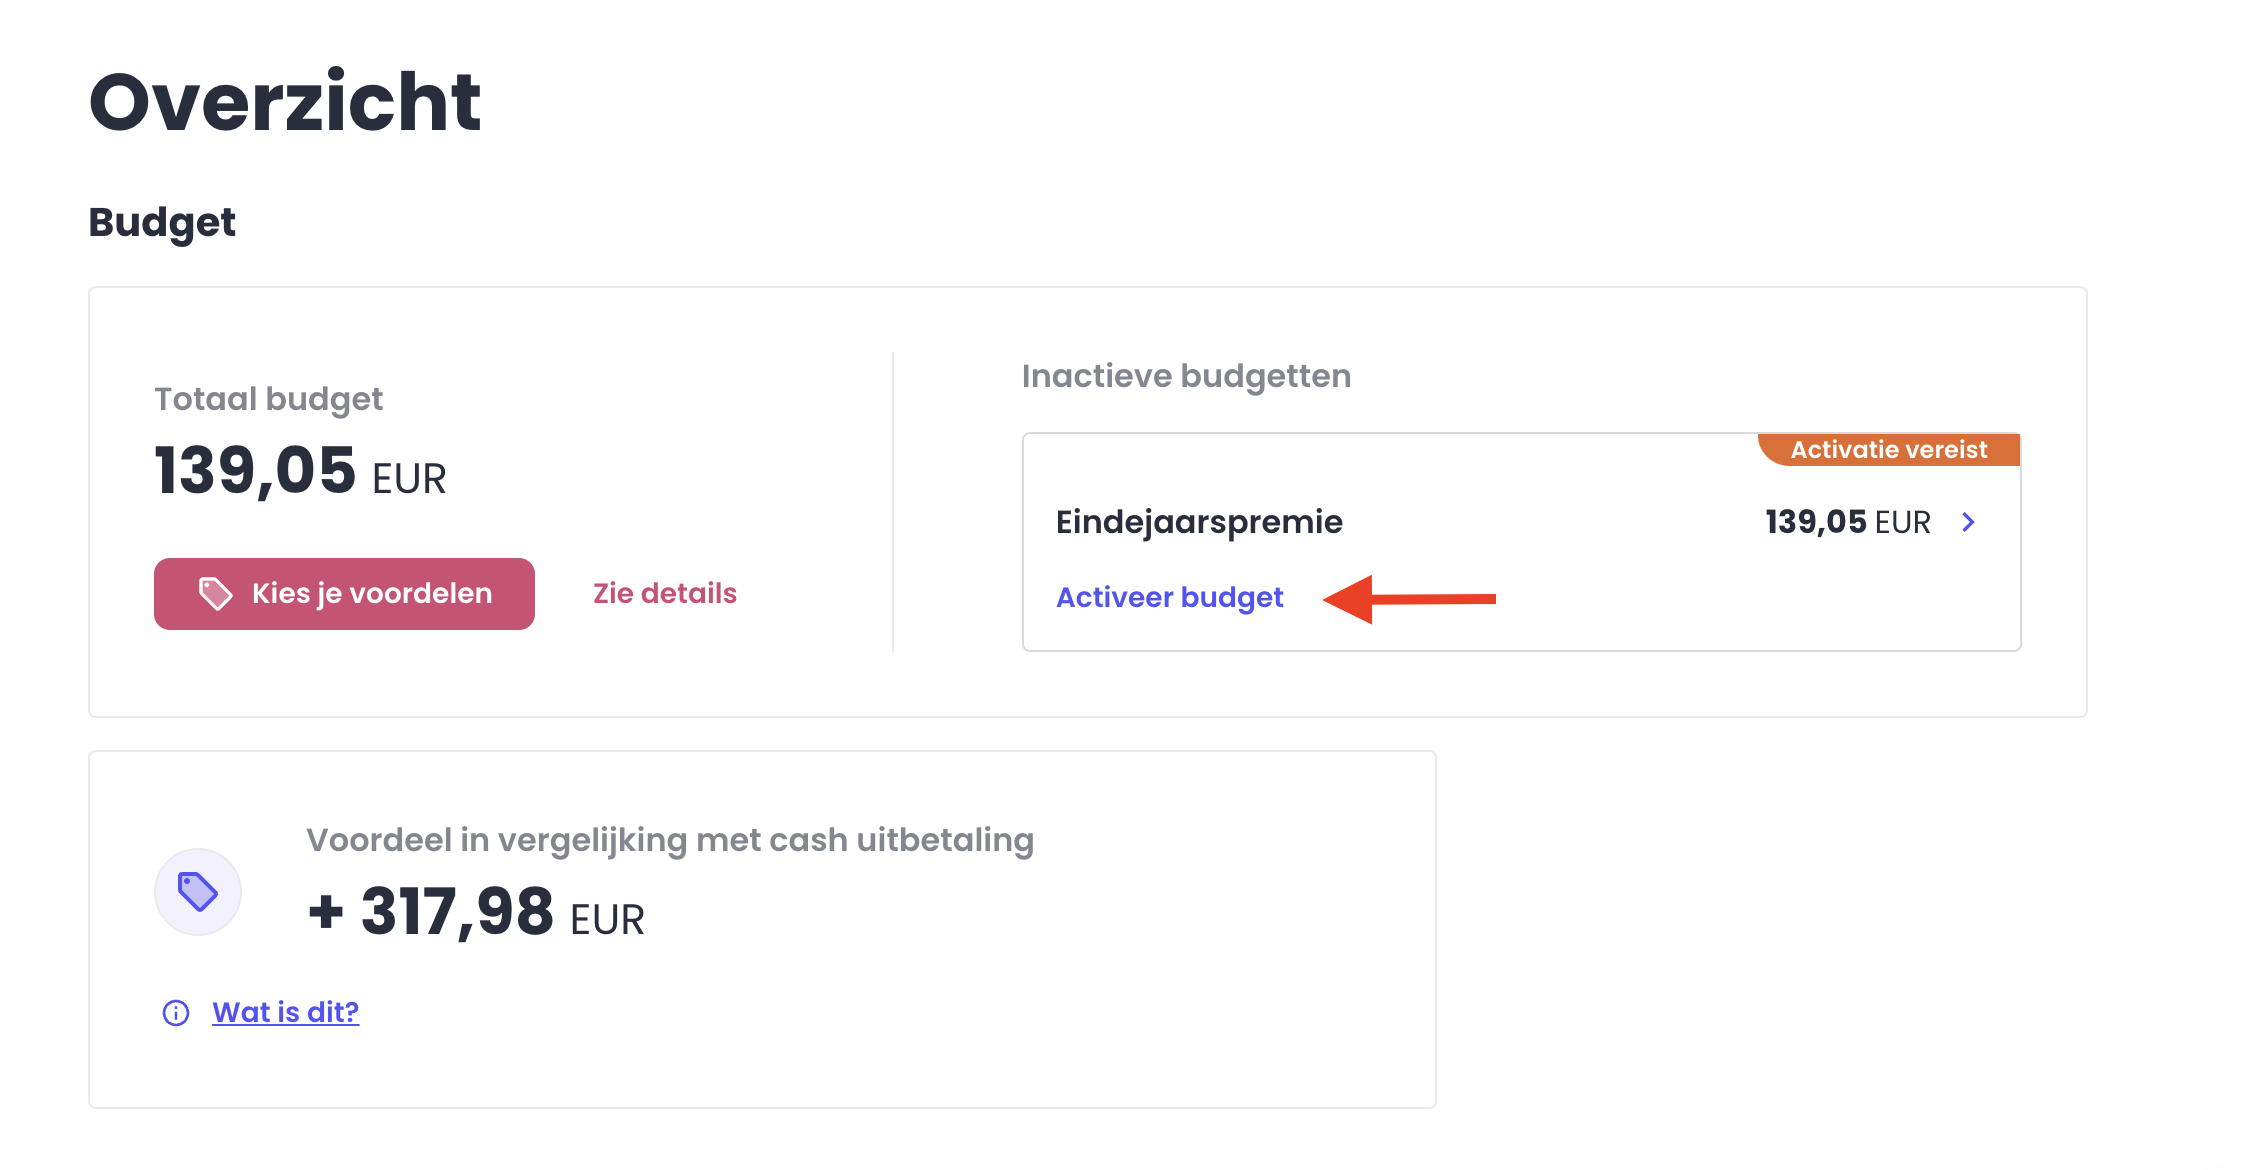Click Voordeel in vergelijking met cash uitbetaling text
This screenshot has height=1170, width=2268.
(x=670, y=840)
